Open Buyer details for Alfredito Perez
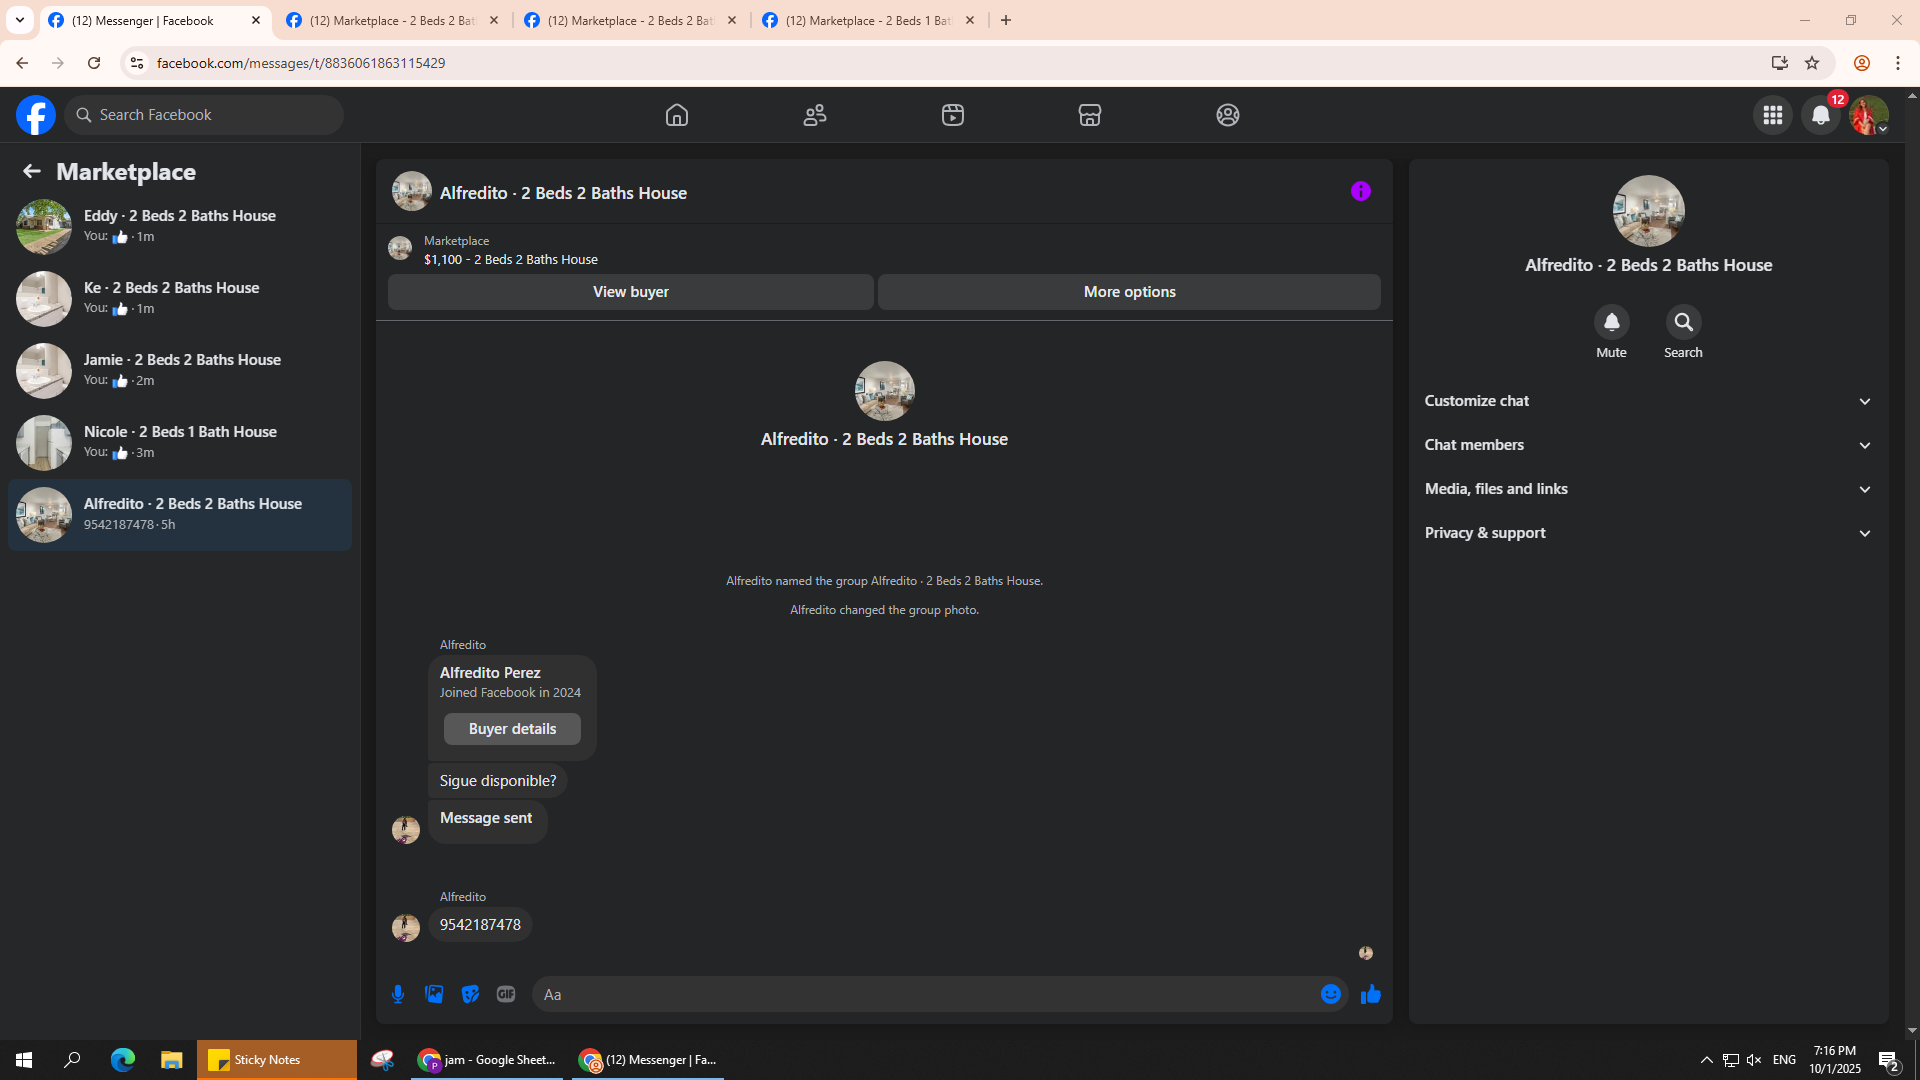Viewport: 1920px width, 1080px height. [x=512, y=729]
